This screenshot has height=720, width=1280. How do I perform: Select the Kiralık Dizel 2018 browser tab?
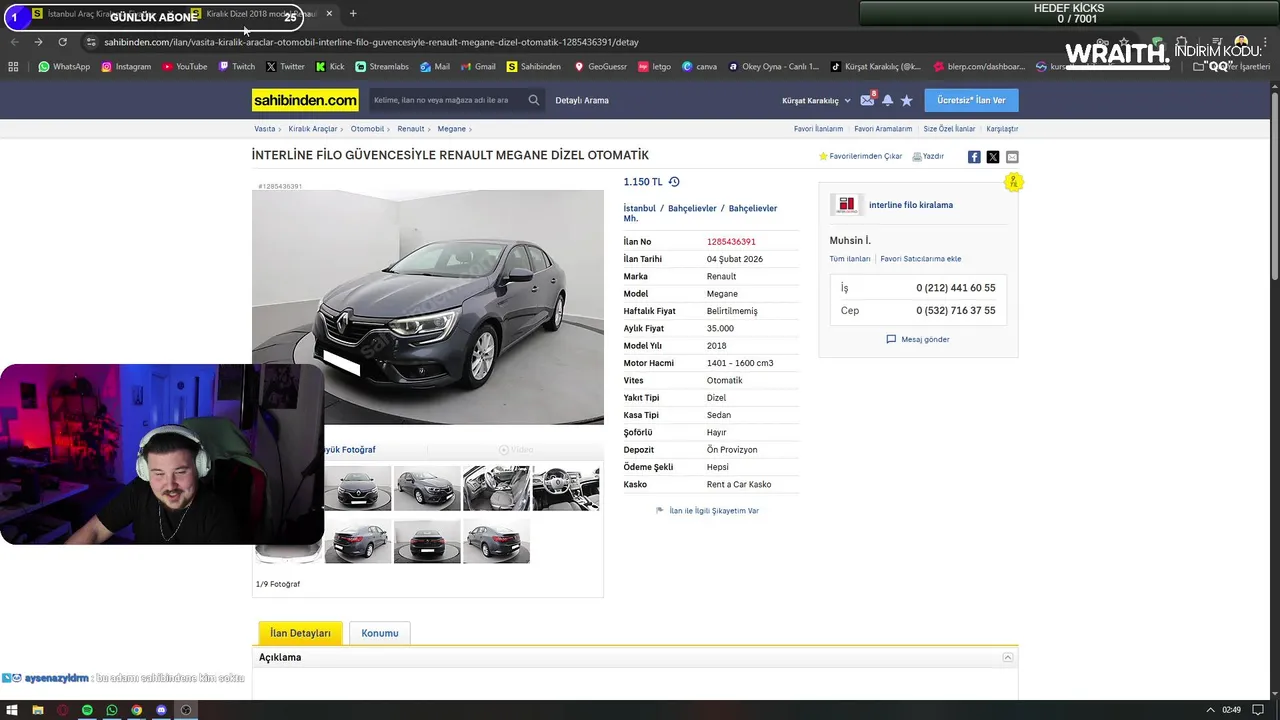(262, 14)
